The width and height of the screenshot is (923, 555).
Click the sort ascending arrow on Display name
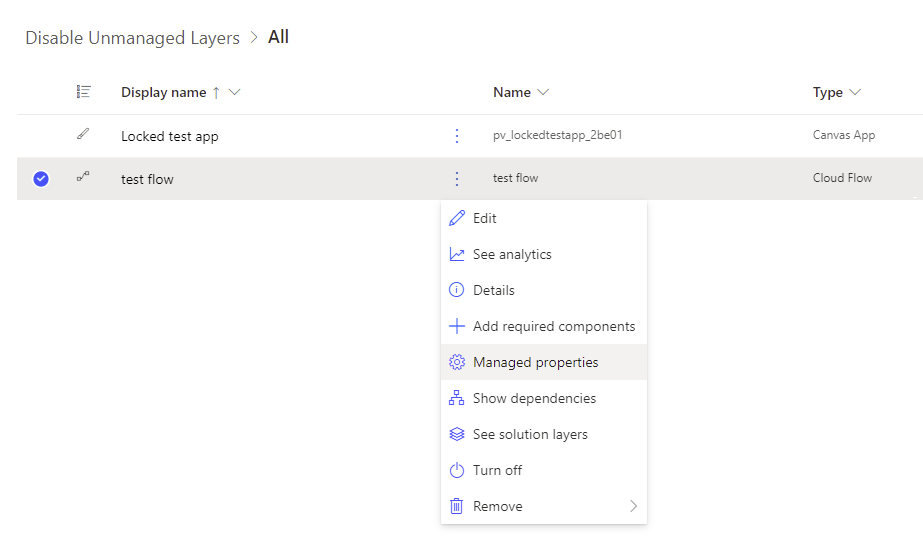click(216, 92)
